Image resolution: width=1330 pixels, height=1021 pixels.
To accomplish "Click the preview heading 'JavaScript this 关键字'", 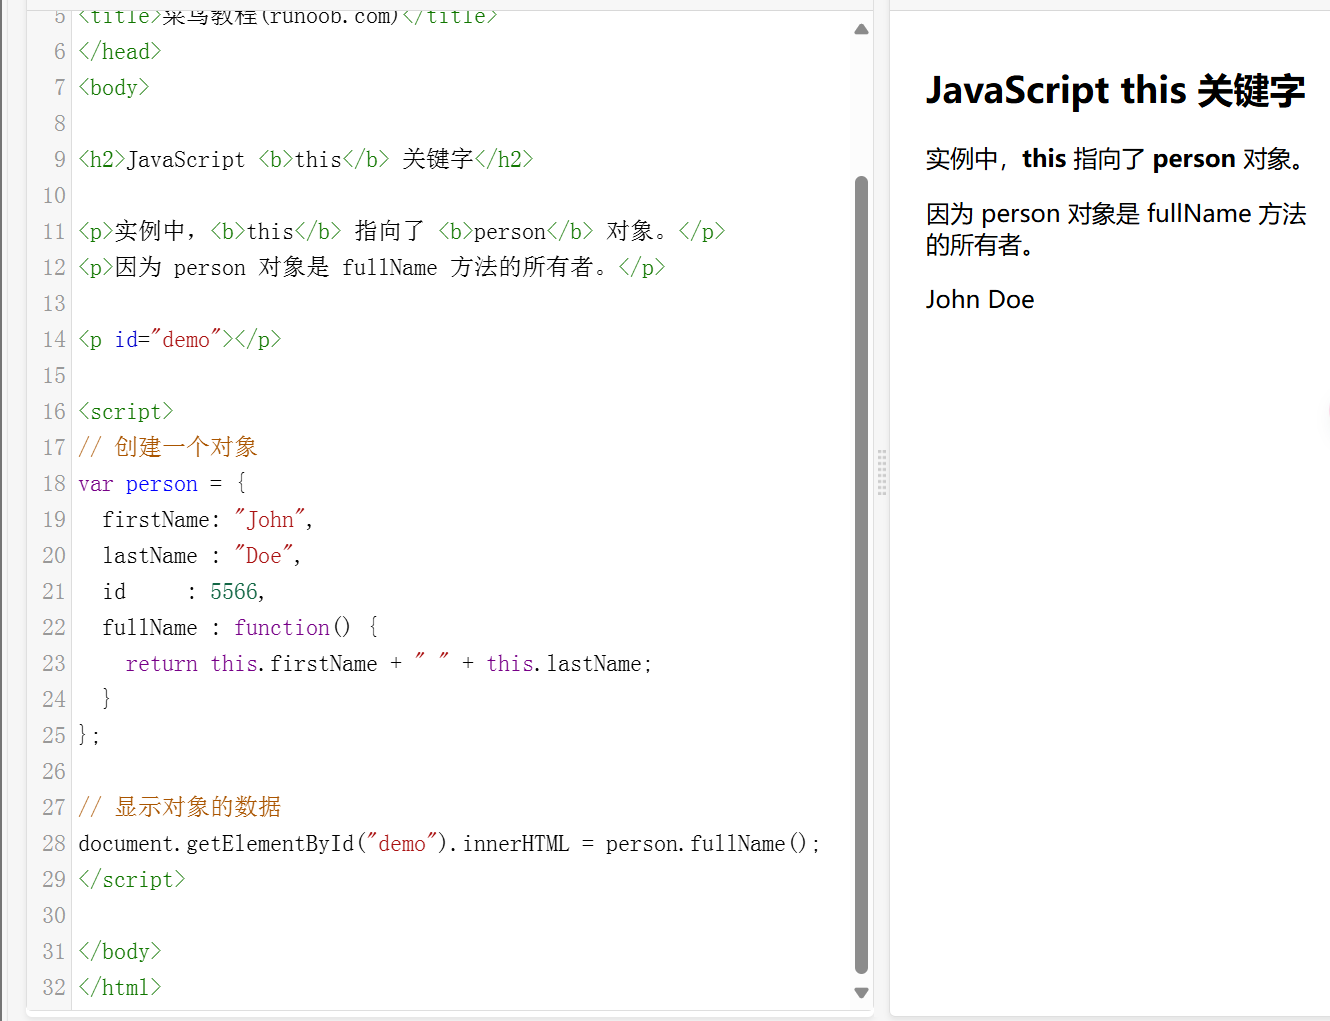I will (1115, 91).
